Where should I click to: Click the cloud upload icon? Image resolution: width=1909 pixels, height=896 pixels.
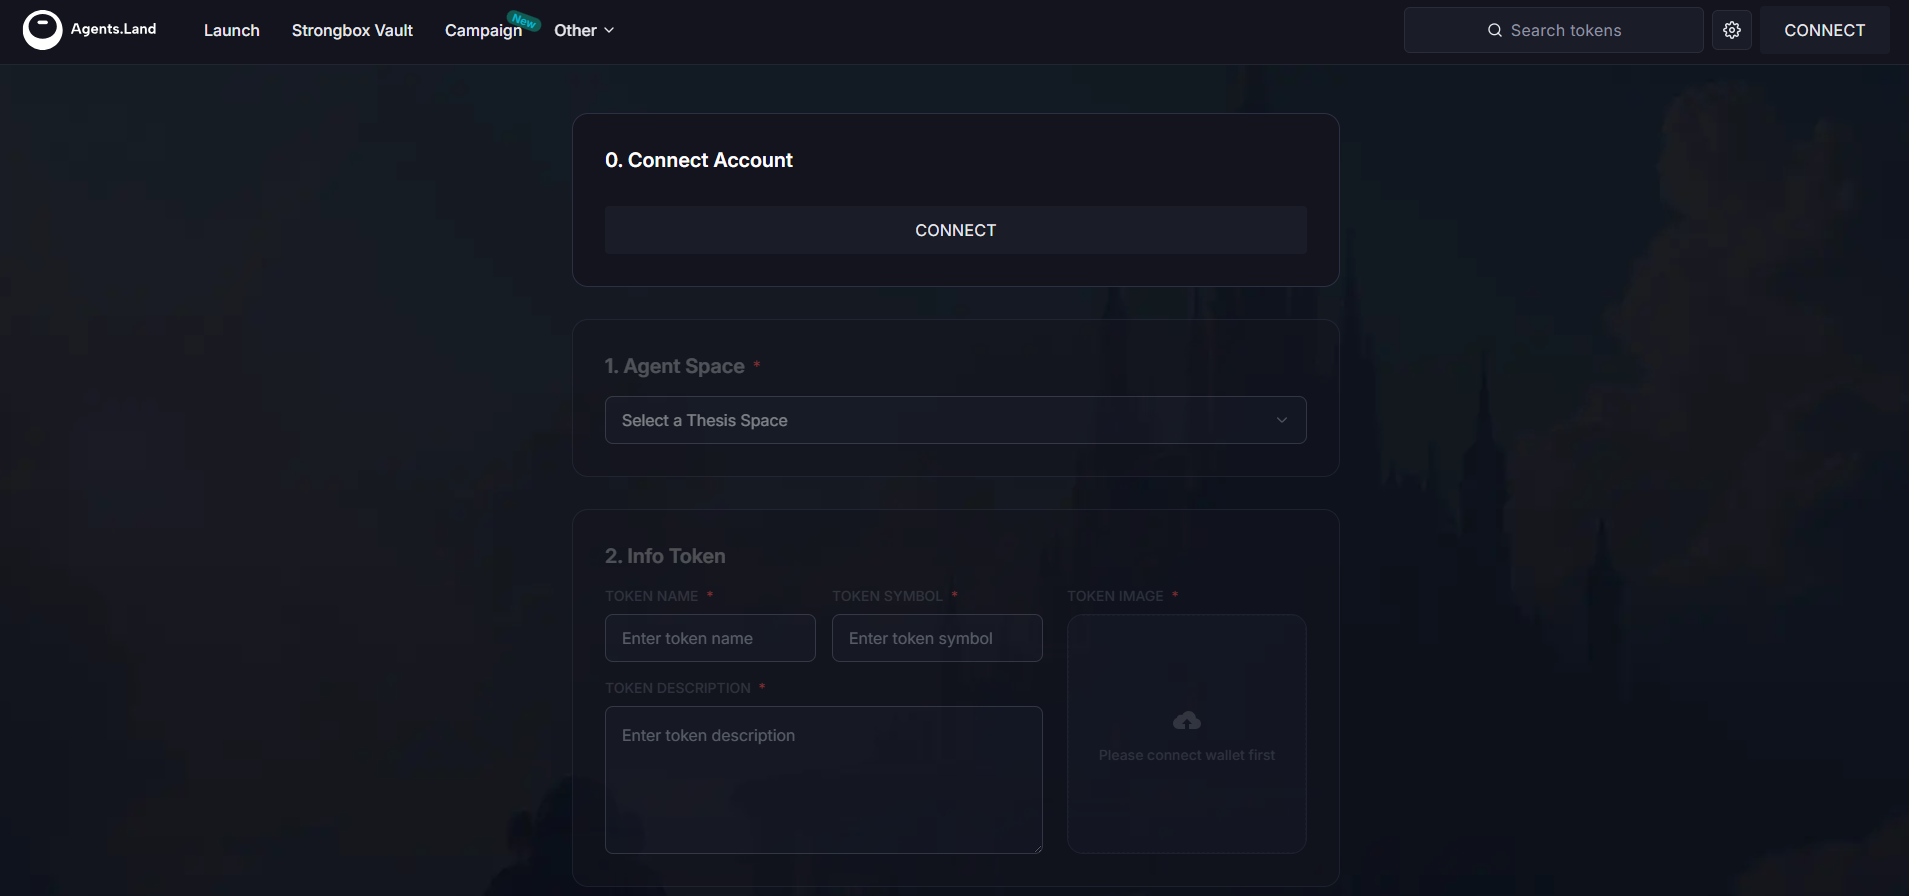pyautogui.click(x=1186, y=721)
